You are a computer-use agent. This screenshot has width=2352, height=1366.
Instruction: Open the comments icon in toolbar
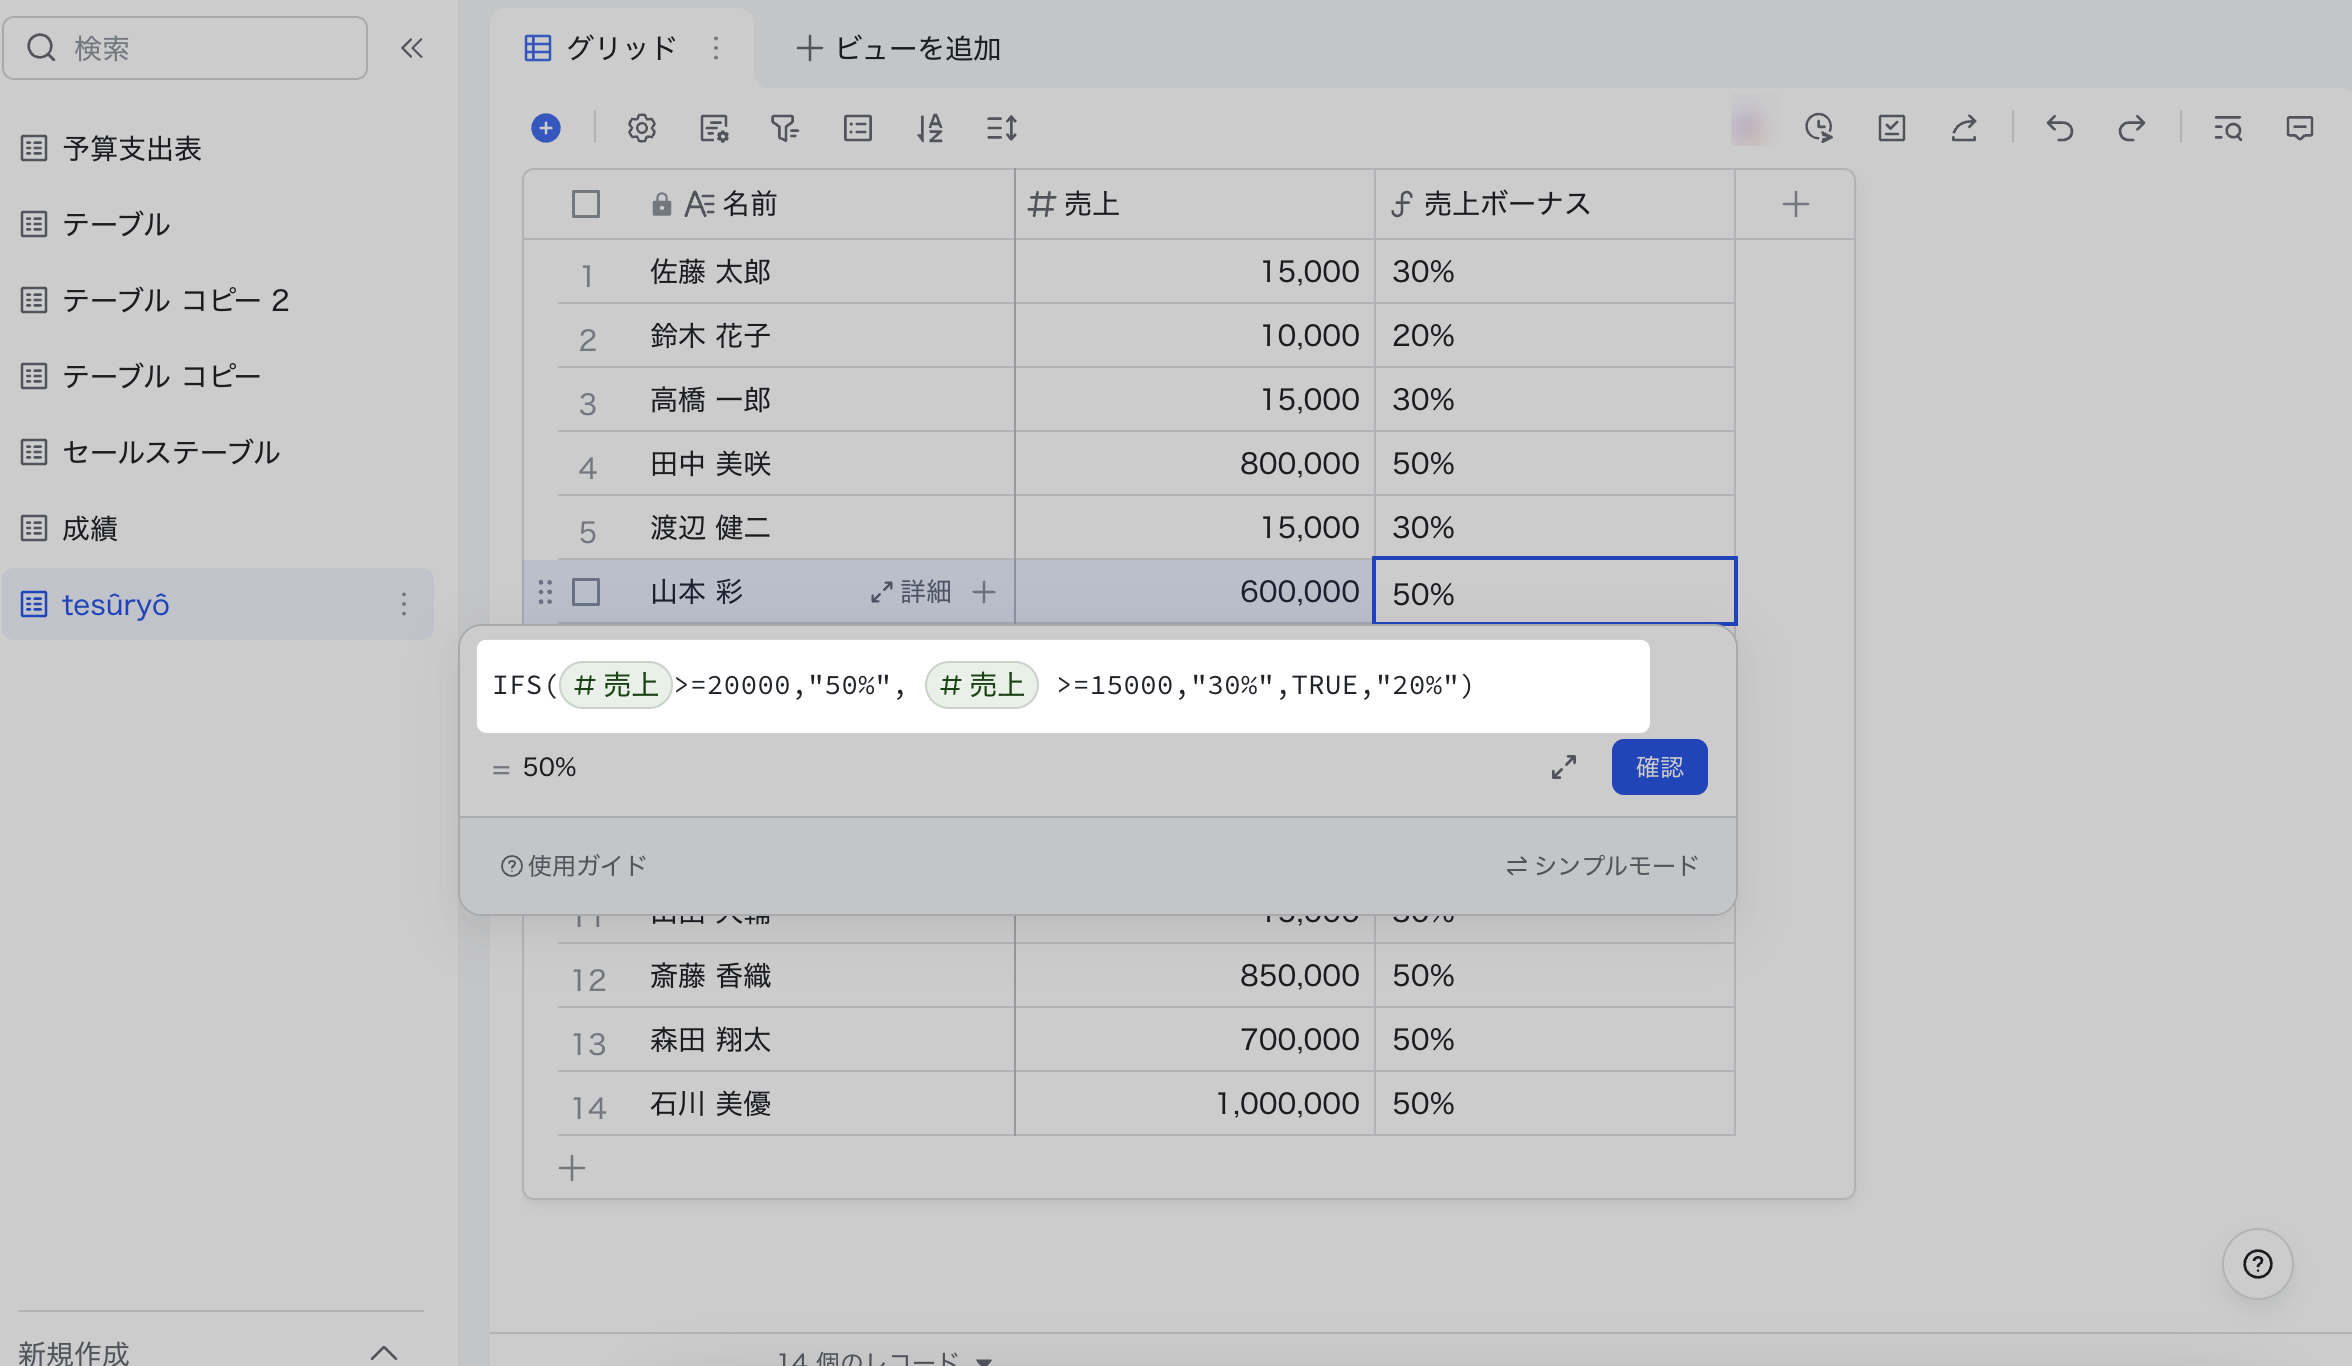tap(2299, 128)
